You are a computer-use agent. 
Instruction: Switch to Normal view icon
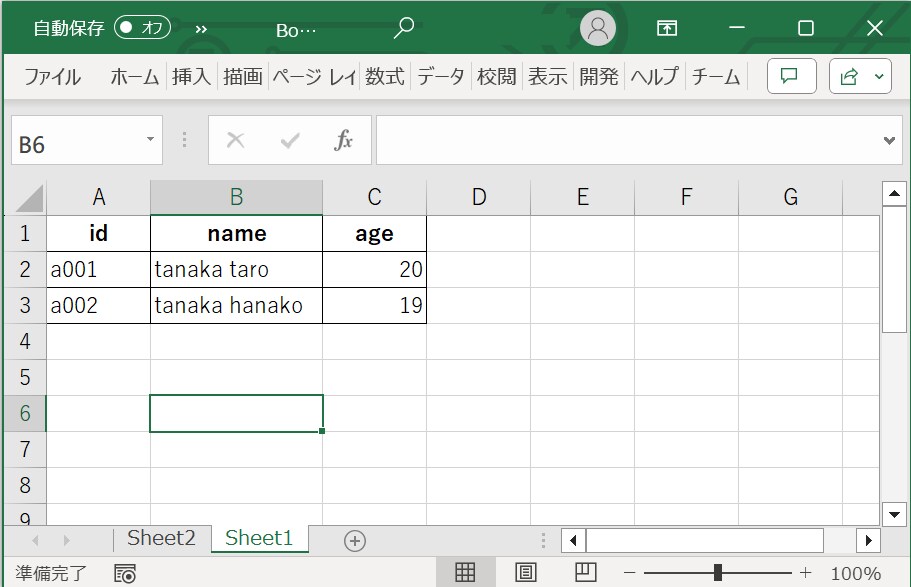[x=465, y=572]
